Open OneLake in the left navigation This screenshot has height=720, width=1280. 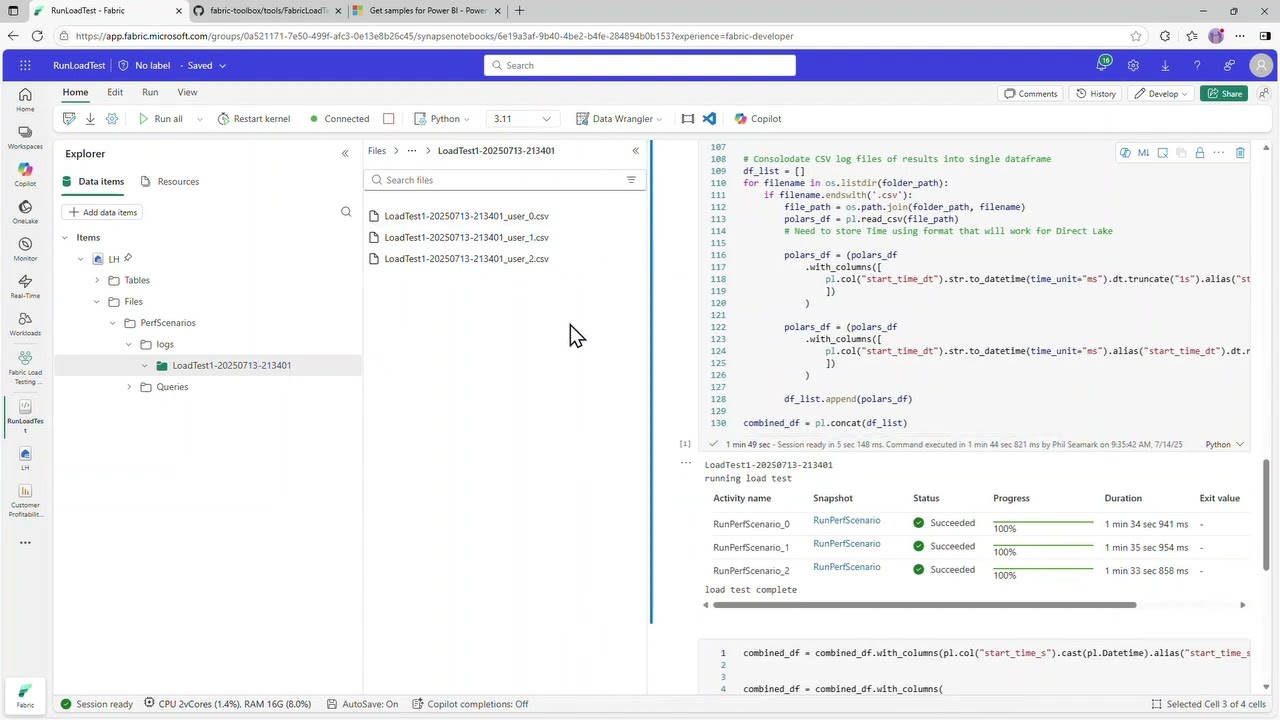point(25,212)
